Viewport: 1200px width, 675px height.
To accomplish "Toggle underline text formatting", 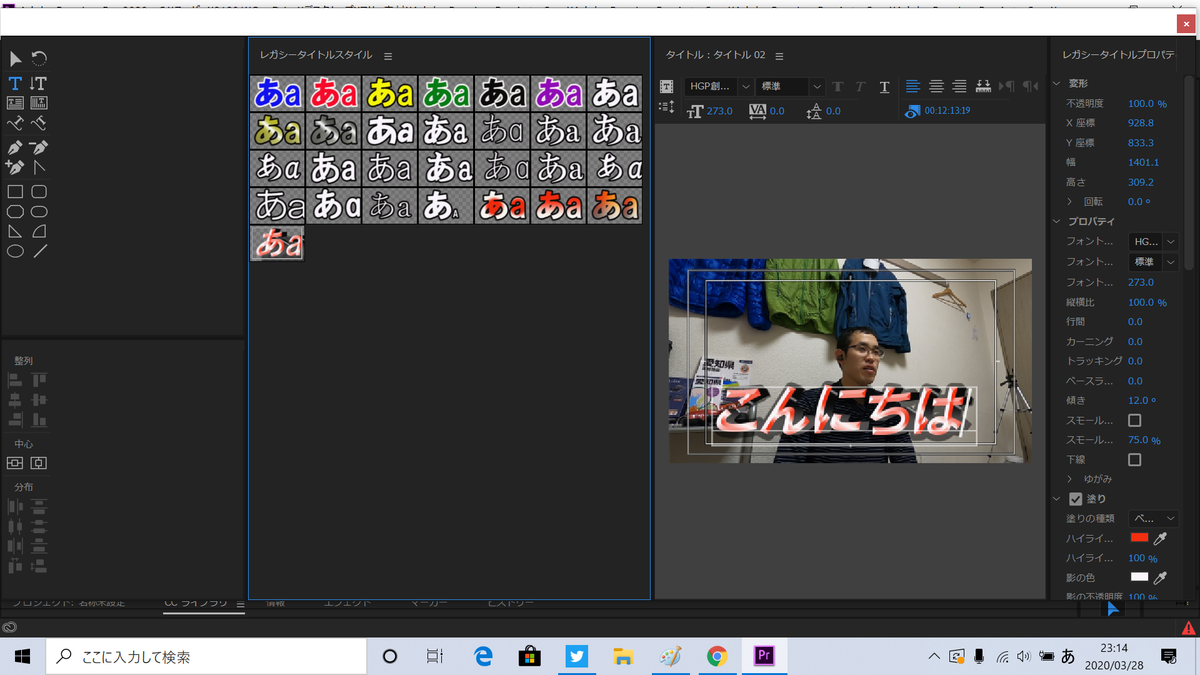I will pyautogui.click(x=884, y=87).
